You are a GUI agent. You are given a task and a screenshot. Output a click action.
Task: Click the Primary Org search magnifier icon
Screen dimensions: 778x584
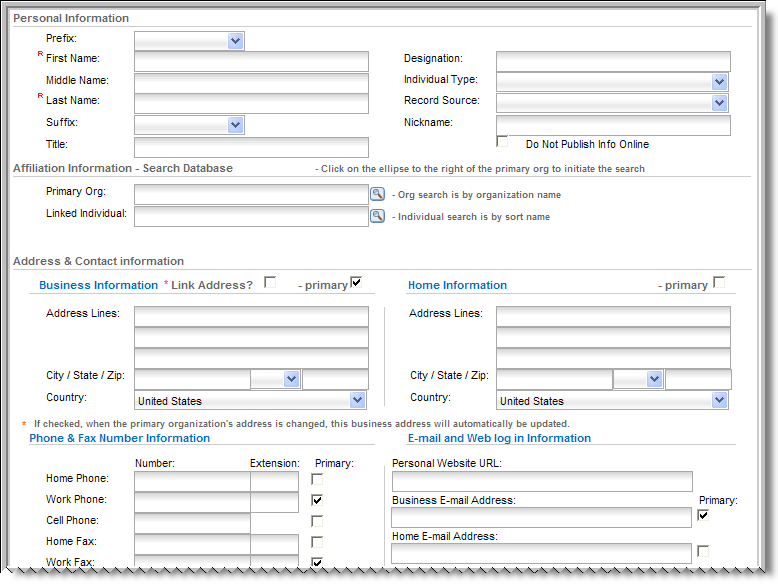tap(378, 194)
